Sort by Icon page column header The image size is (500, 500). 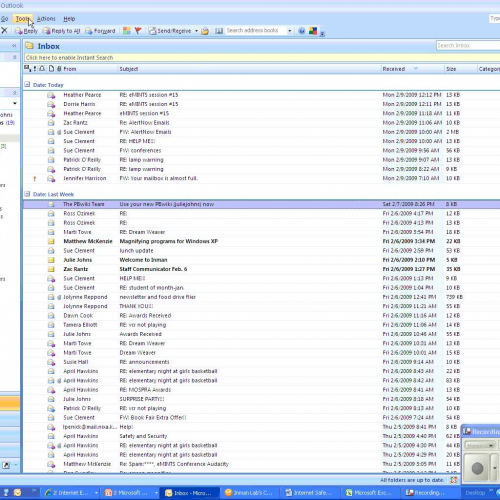[51, 69]
